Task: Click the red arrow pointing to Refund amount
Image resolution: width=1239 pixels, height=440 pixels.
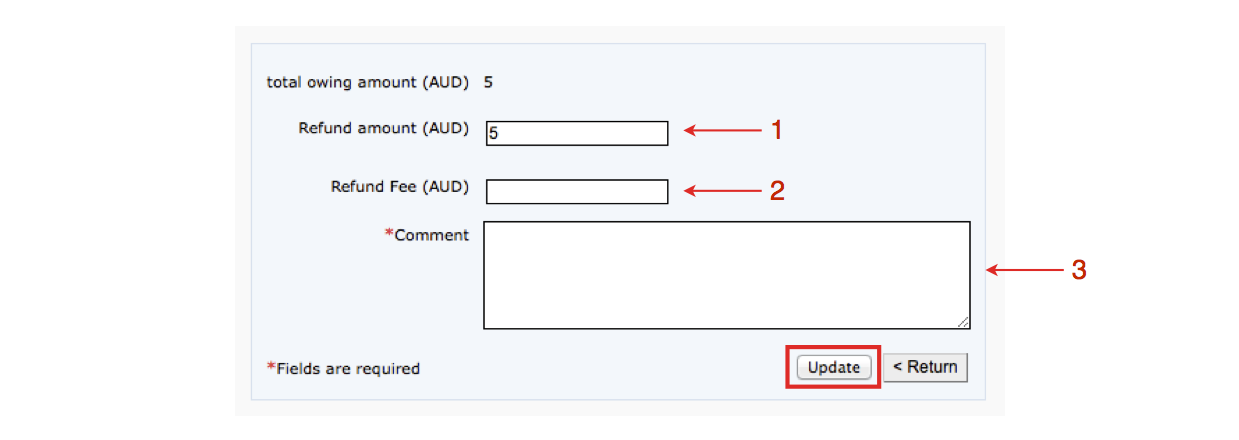Action: [x=722, y=130]
